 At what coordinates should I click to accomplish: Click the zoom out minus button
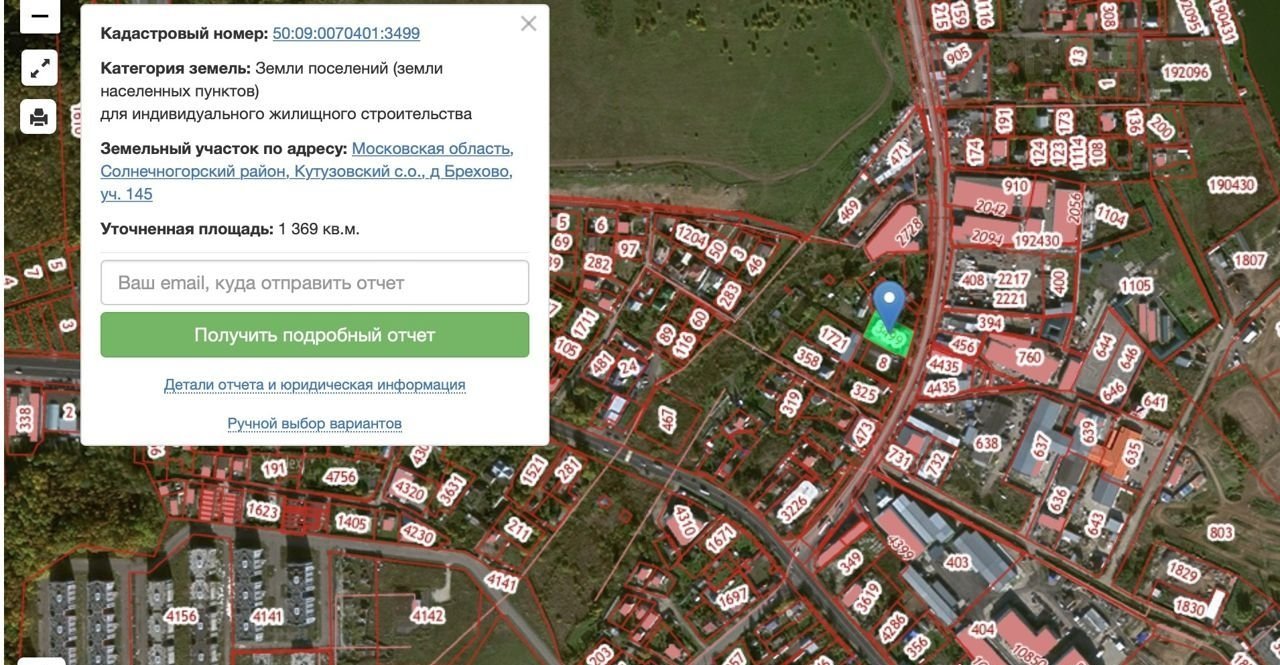(39, 16)
